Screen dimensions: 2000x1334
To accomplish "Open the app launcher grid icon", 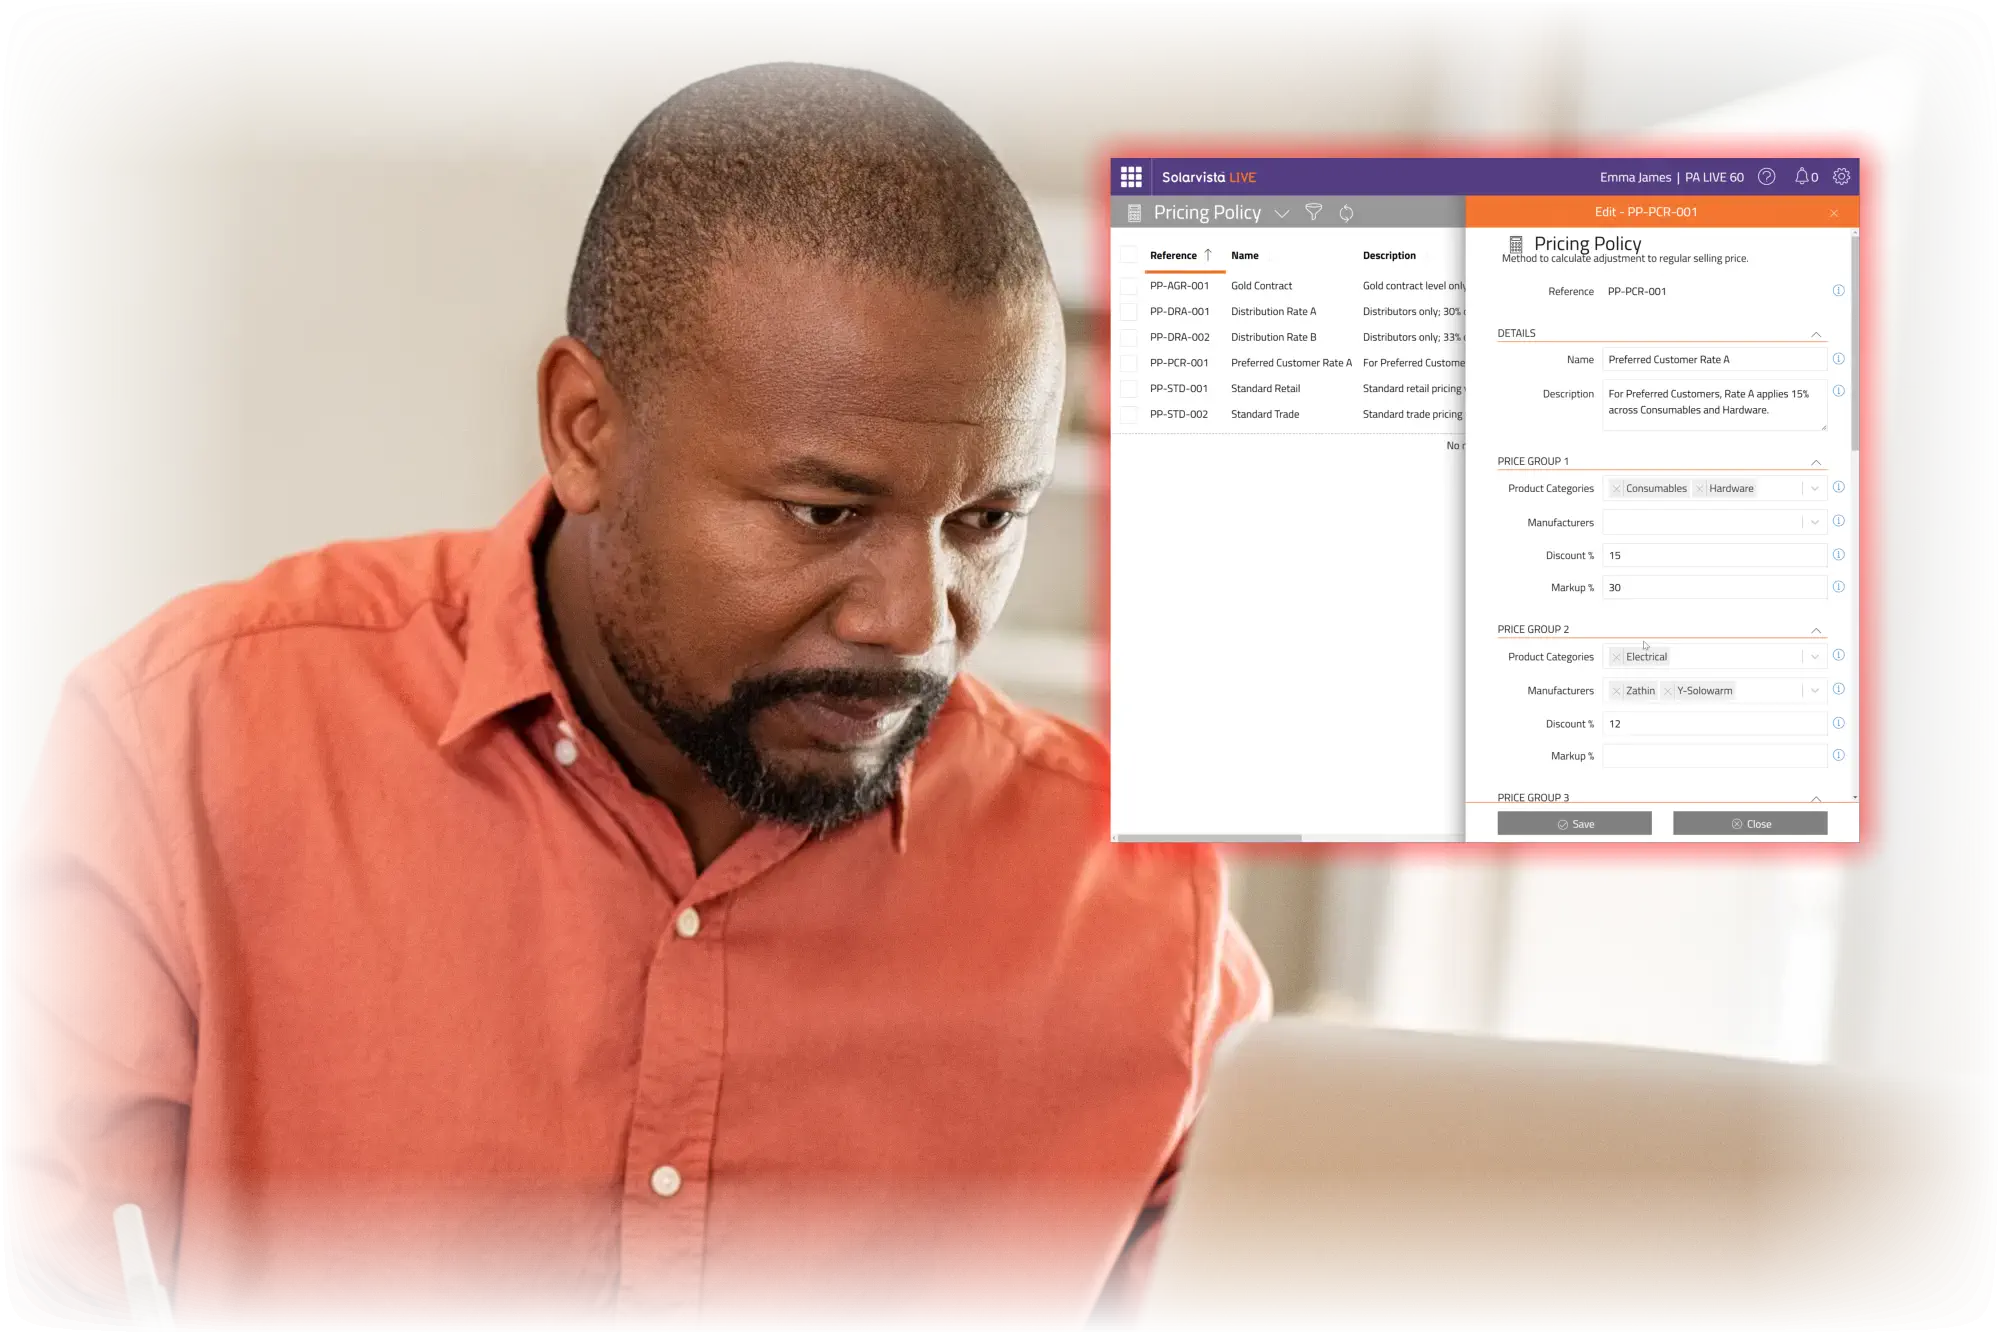I will coord(1131,177).
